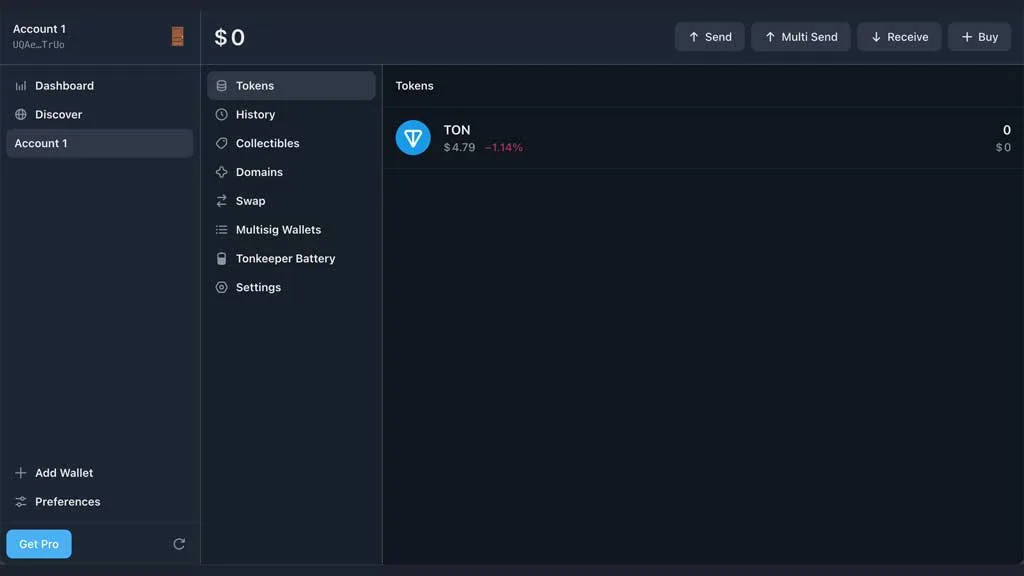Open Tonkeeper Battery from the sidebar

[x=285, y=259]
